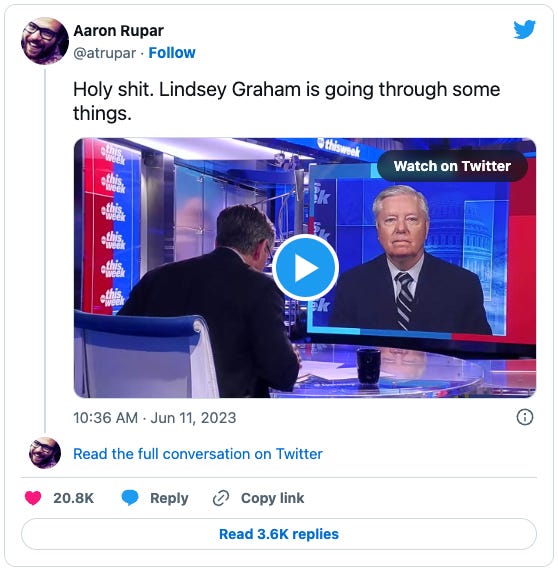
Task: Follow the @atrupar account
Action: click(172, 53)
